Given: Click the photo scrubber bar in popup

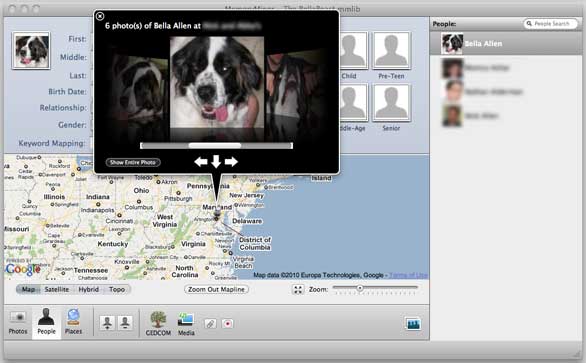Looking at the screenshot, I should [216, 145].
